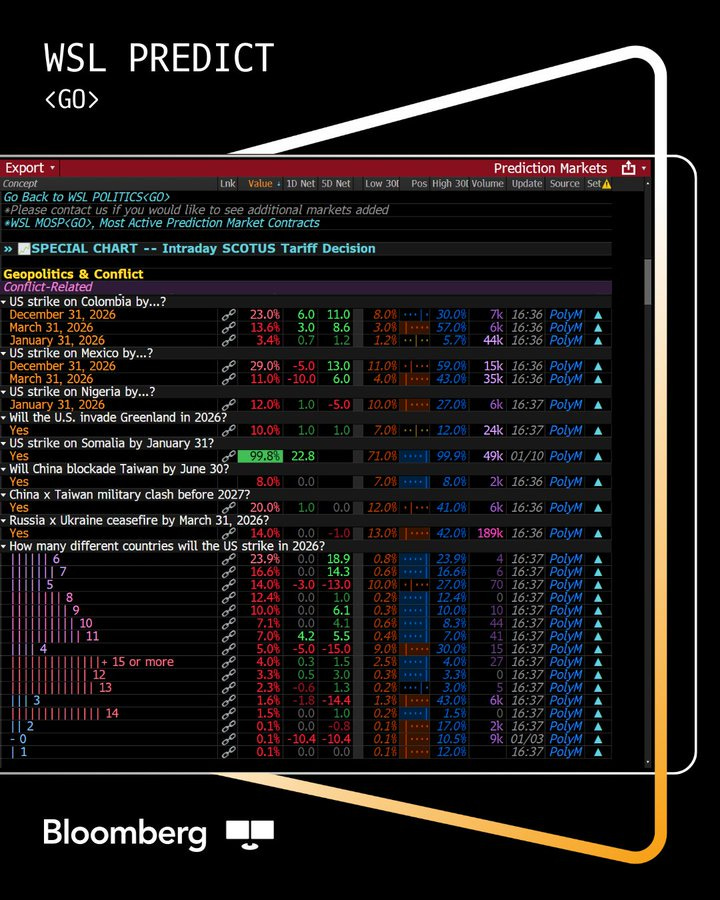Collapse Russia x Ukraine ceasefire group
Image resolution: width=720 pixels, height=900 pixels.
pyautogui.click(x=4, y=521)
